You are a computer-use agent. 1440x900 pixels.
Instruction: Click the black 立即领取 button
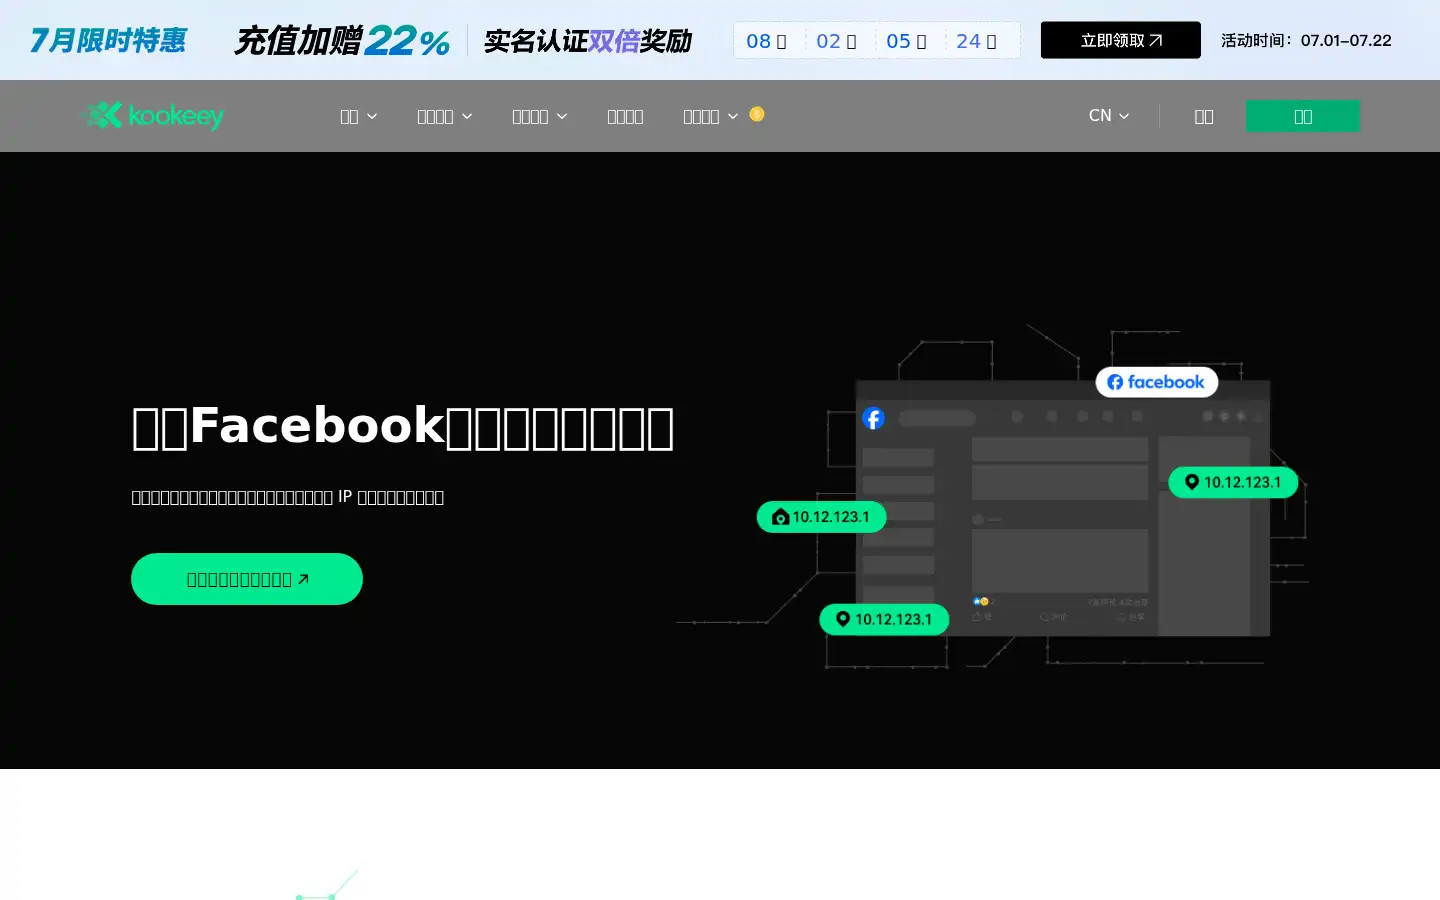(x=1120, y=40)
